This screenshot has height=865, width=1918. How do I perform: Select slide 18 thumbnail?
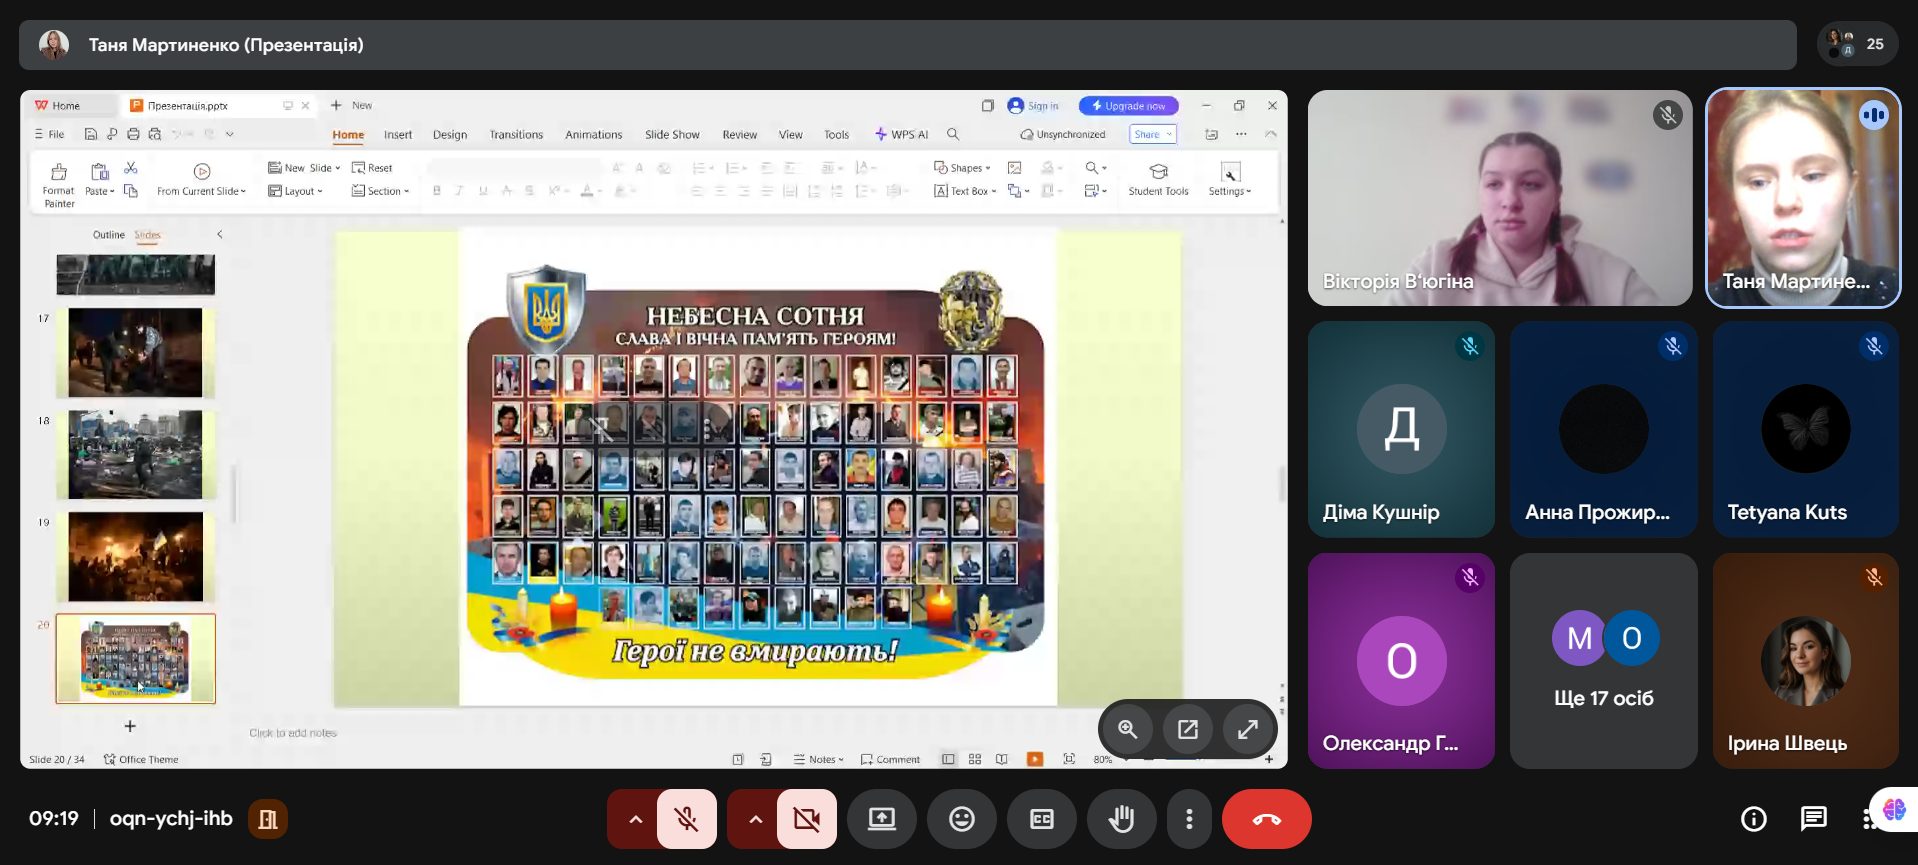(x=135, y=454)
